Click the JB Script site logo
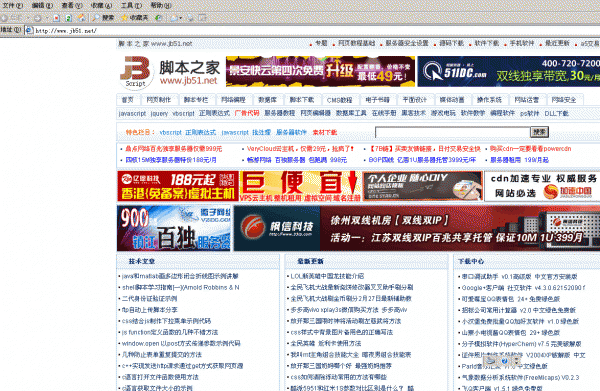 [x=135, y=73]
